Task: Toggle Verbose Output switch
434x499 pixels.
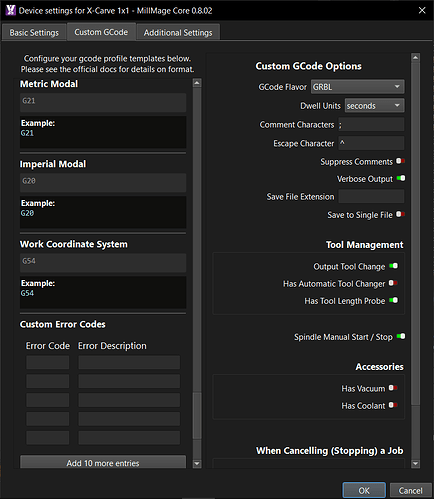Action: coord(401,178)
